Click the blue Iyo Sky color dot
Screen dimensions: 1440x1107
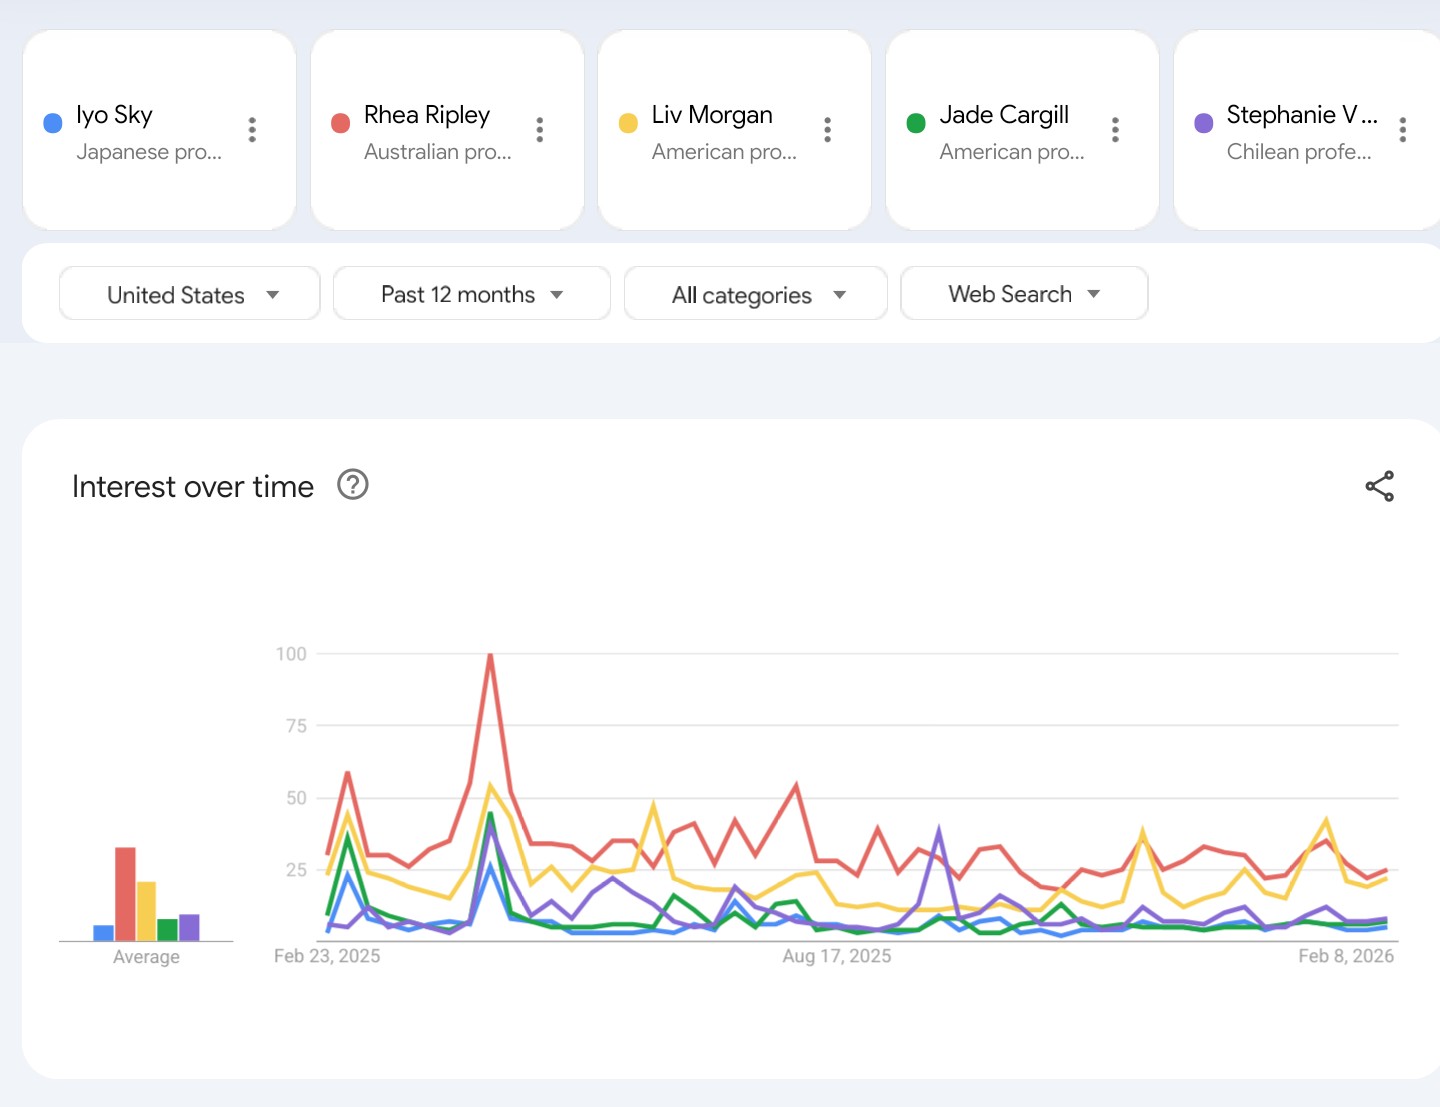[53, 123]
